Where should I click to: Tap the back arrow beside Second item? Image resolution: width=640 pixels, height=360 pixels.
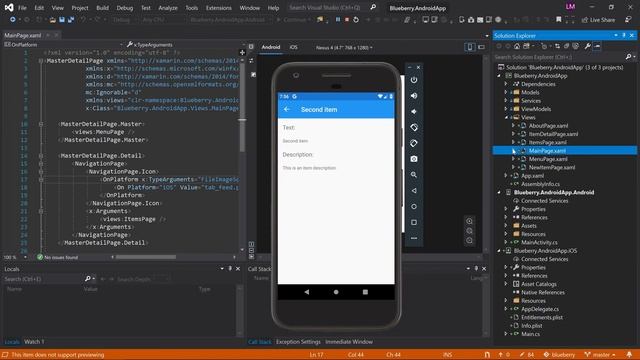tap(287, 109)
